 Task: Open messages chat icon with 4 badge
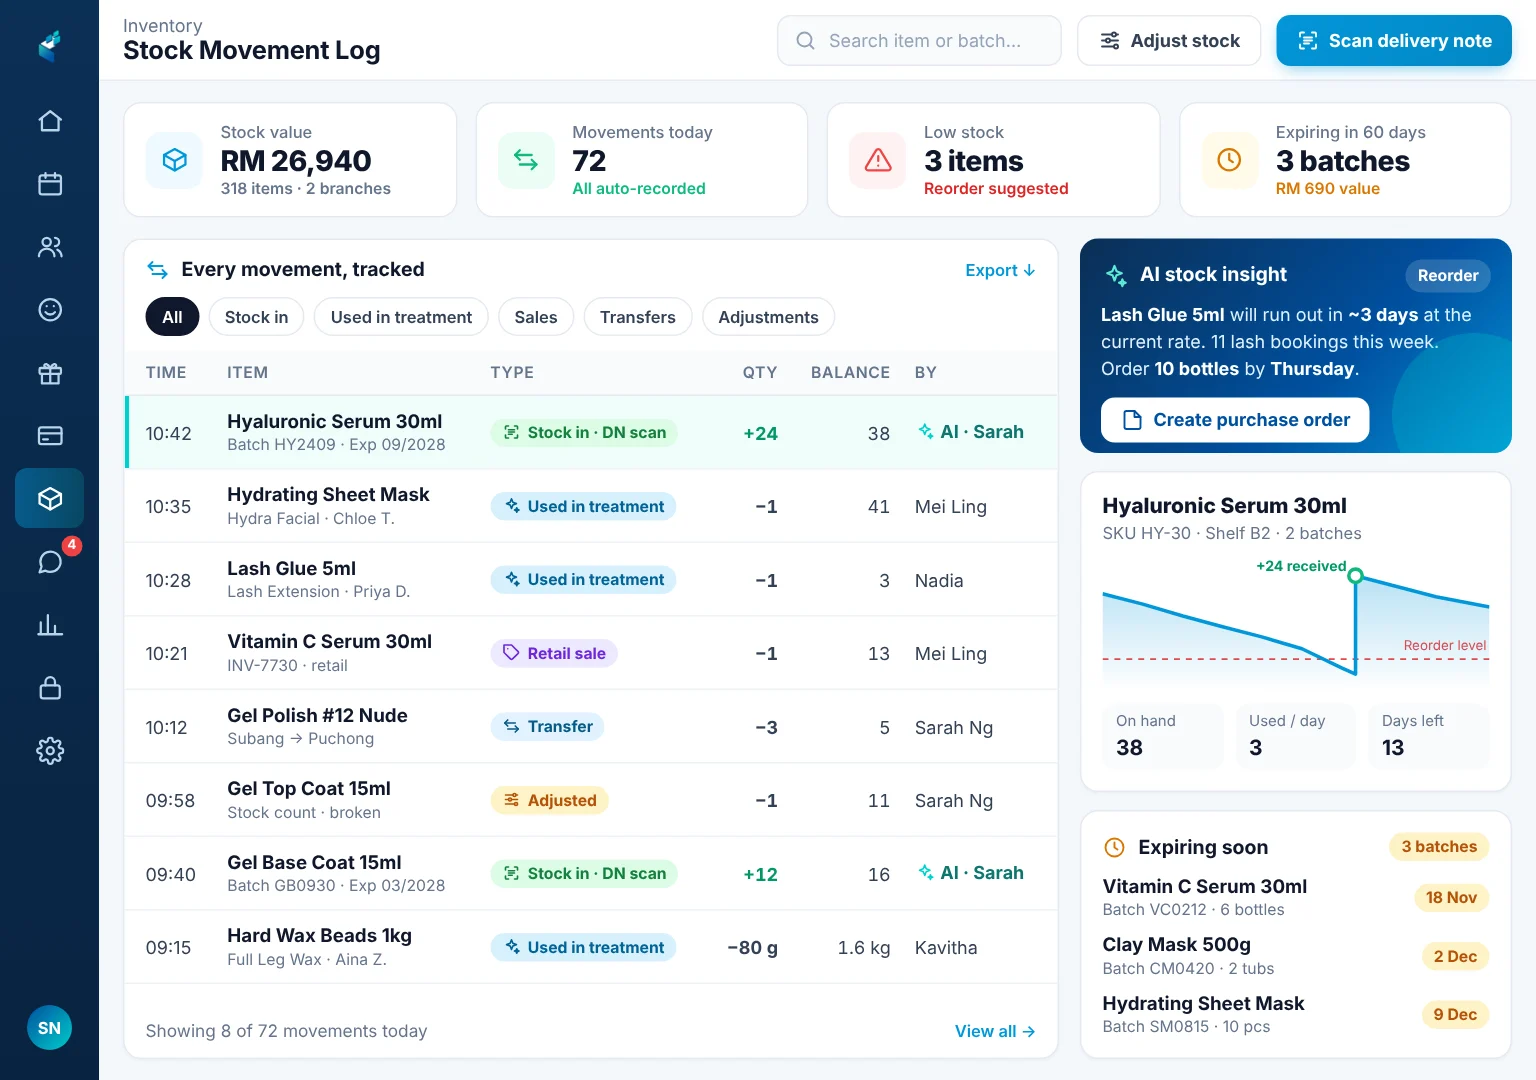point(50,561)
